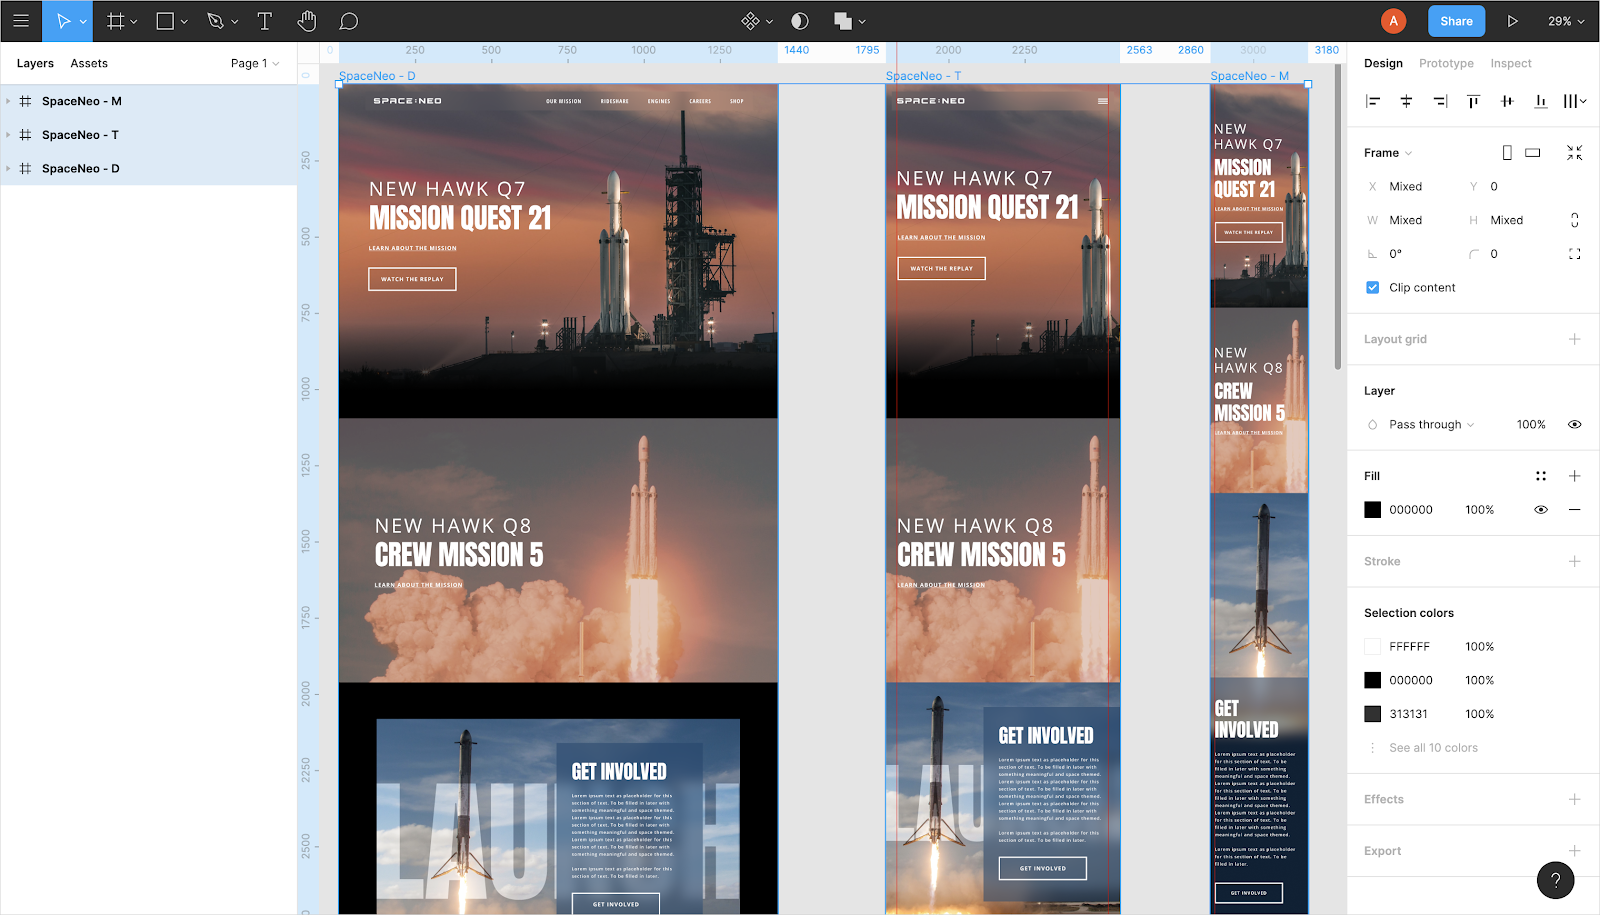
Task: Open the main hamburger menu
Action: [21, 21]
